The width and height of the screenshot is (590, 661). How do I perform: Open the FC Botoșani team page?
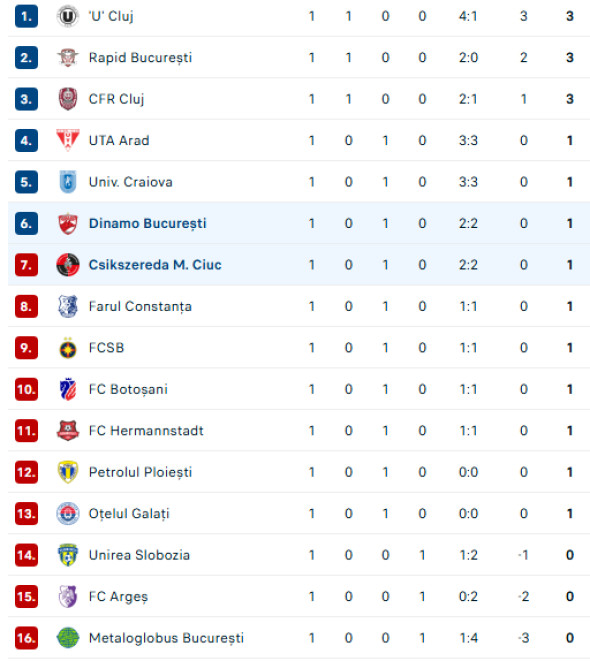click(x=128, y=390)
